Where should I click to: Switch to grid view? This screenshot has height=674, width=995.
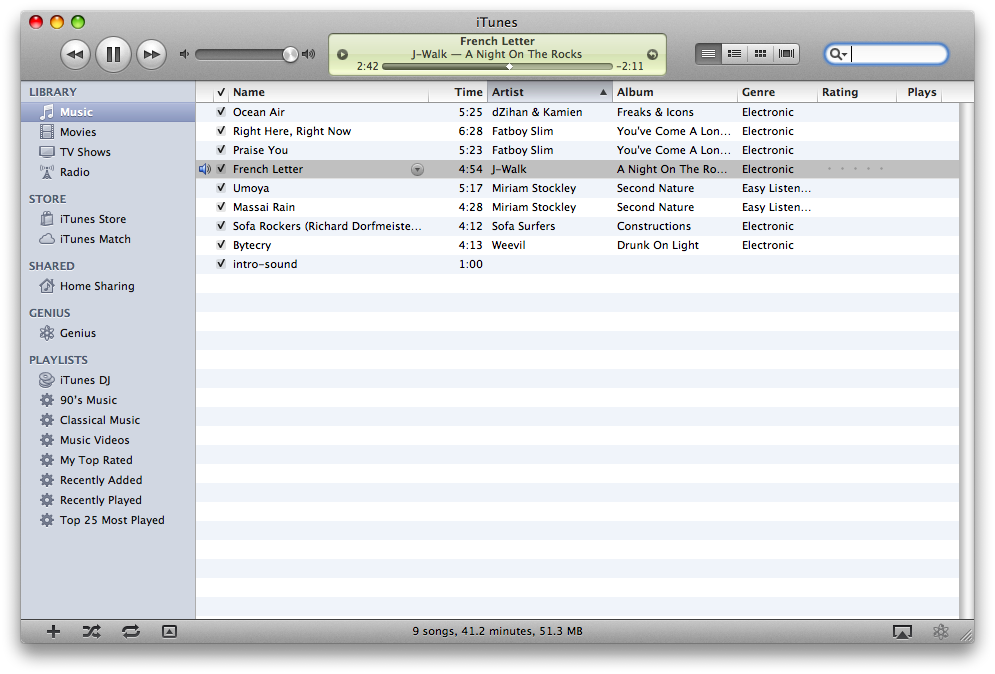pos(760,54)
